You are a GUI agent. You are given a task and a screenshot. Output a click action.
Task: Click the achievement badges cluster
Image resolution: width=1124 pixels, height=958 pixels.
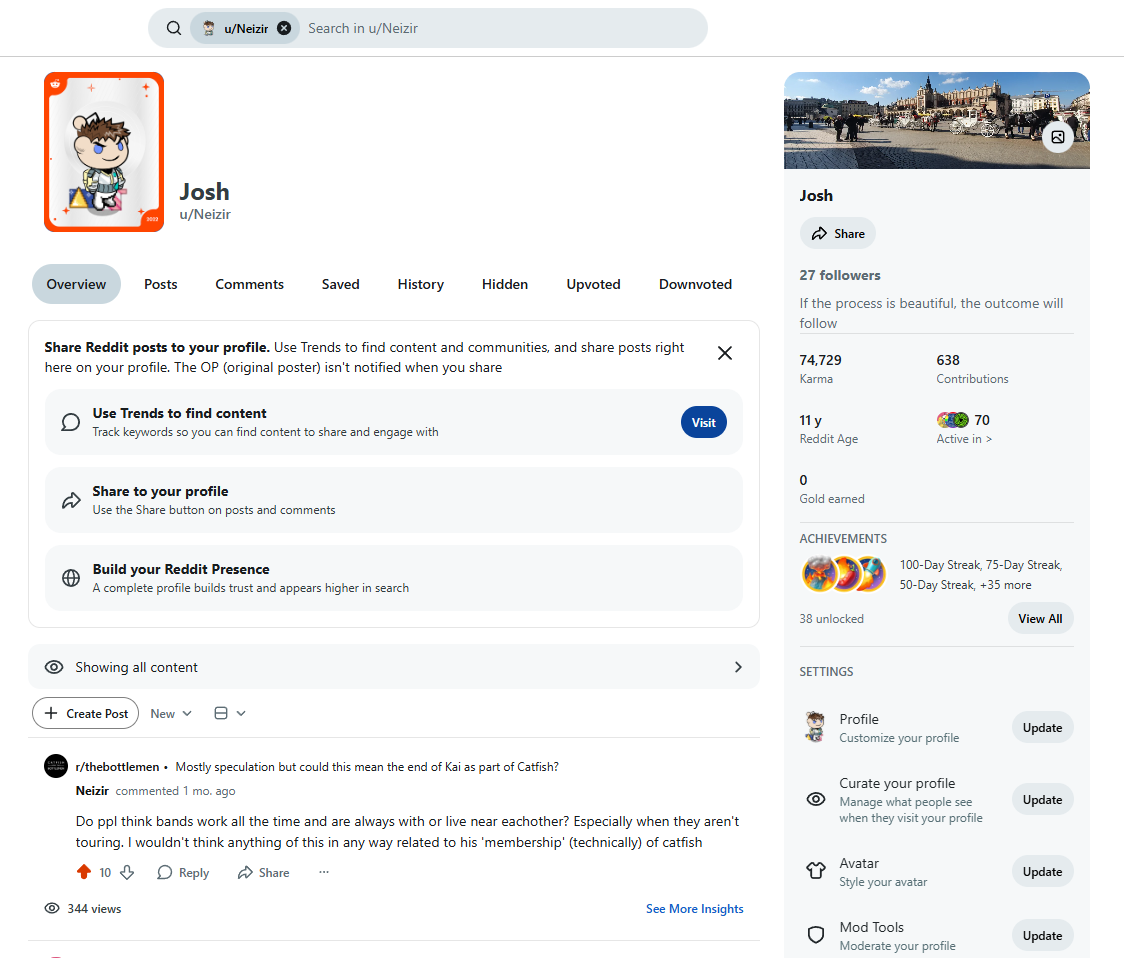[x=844, y=574]
